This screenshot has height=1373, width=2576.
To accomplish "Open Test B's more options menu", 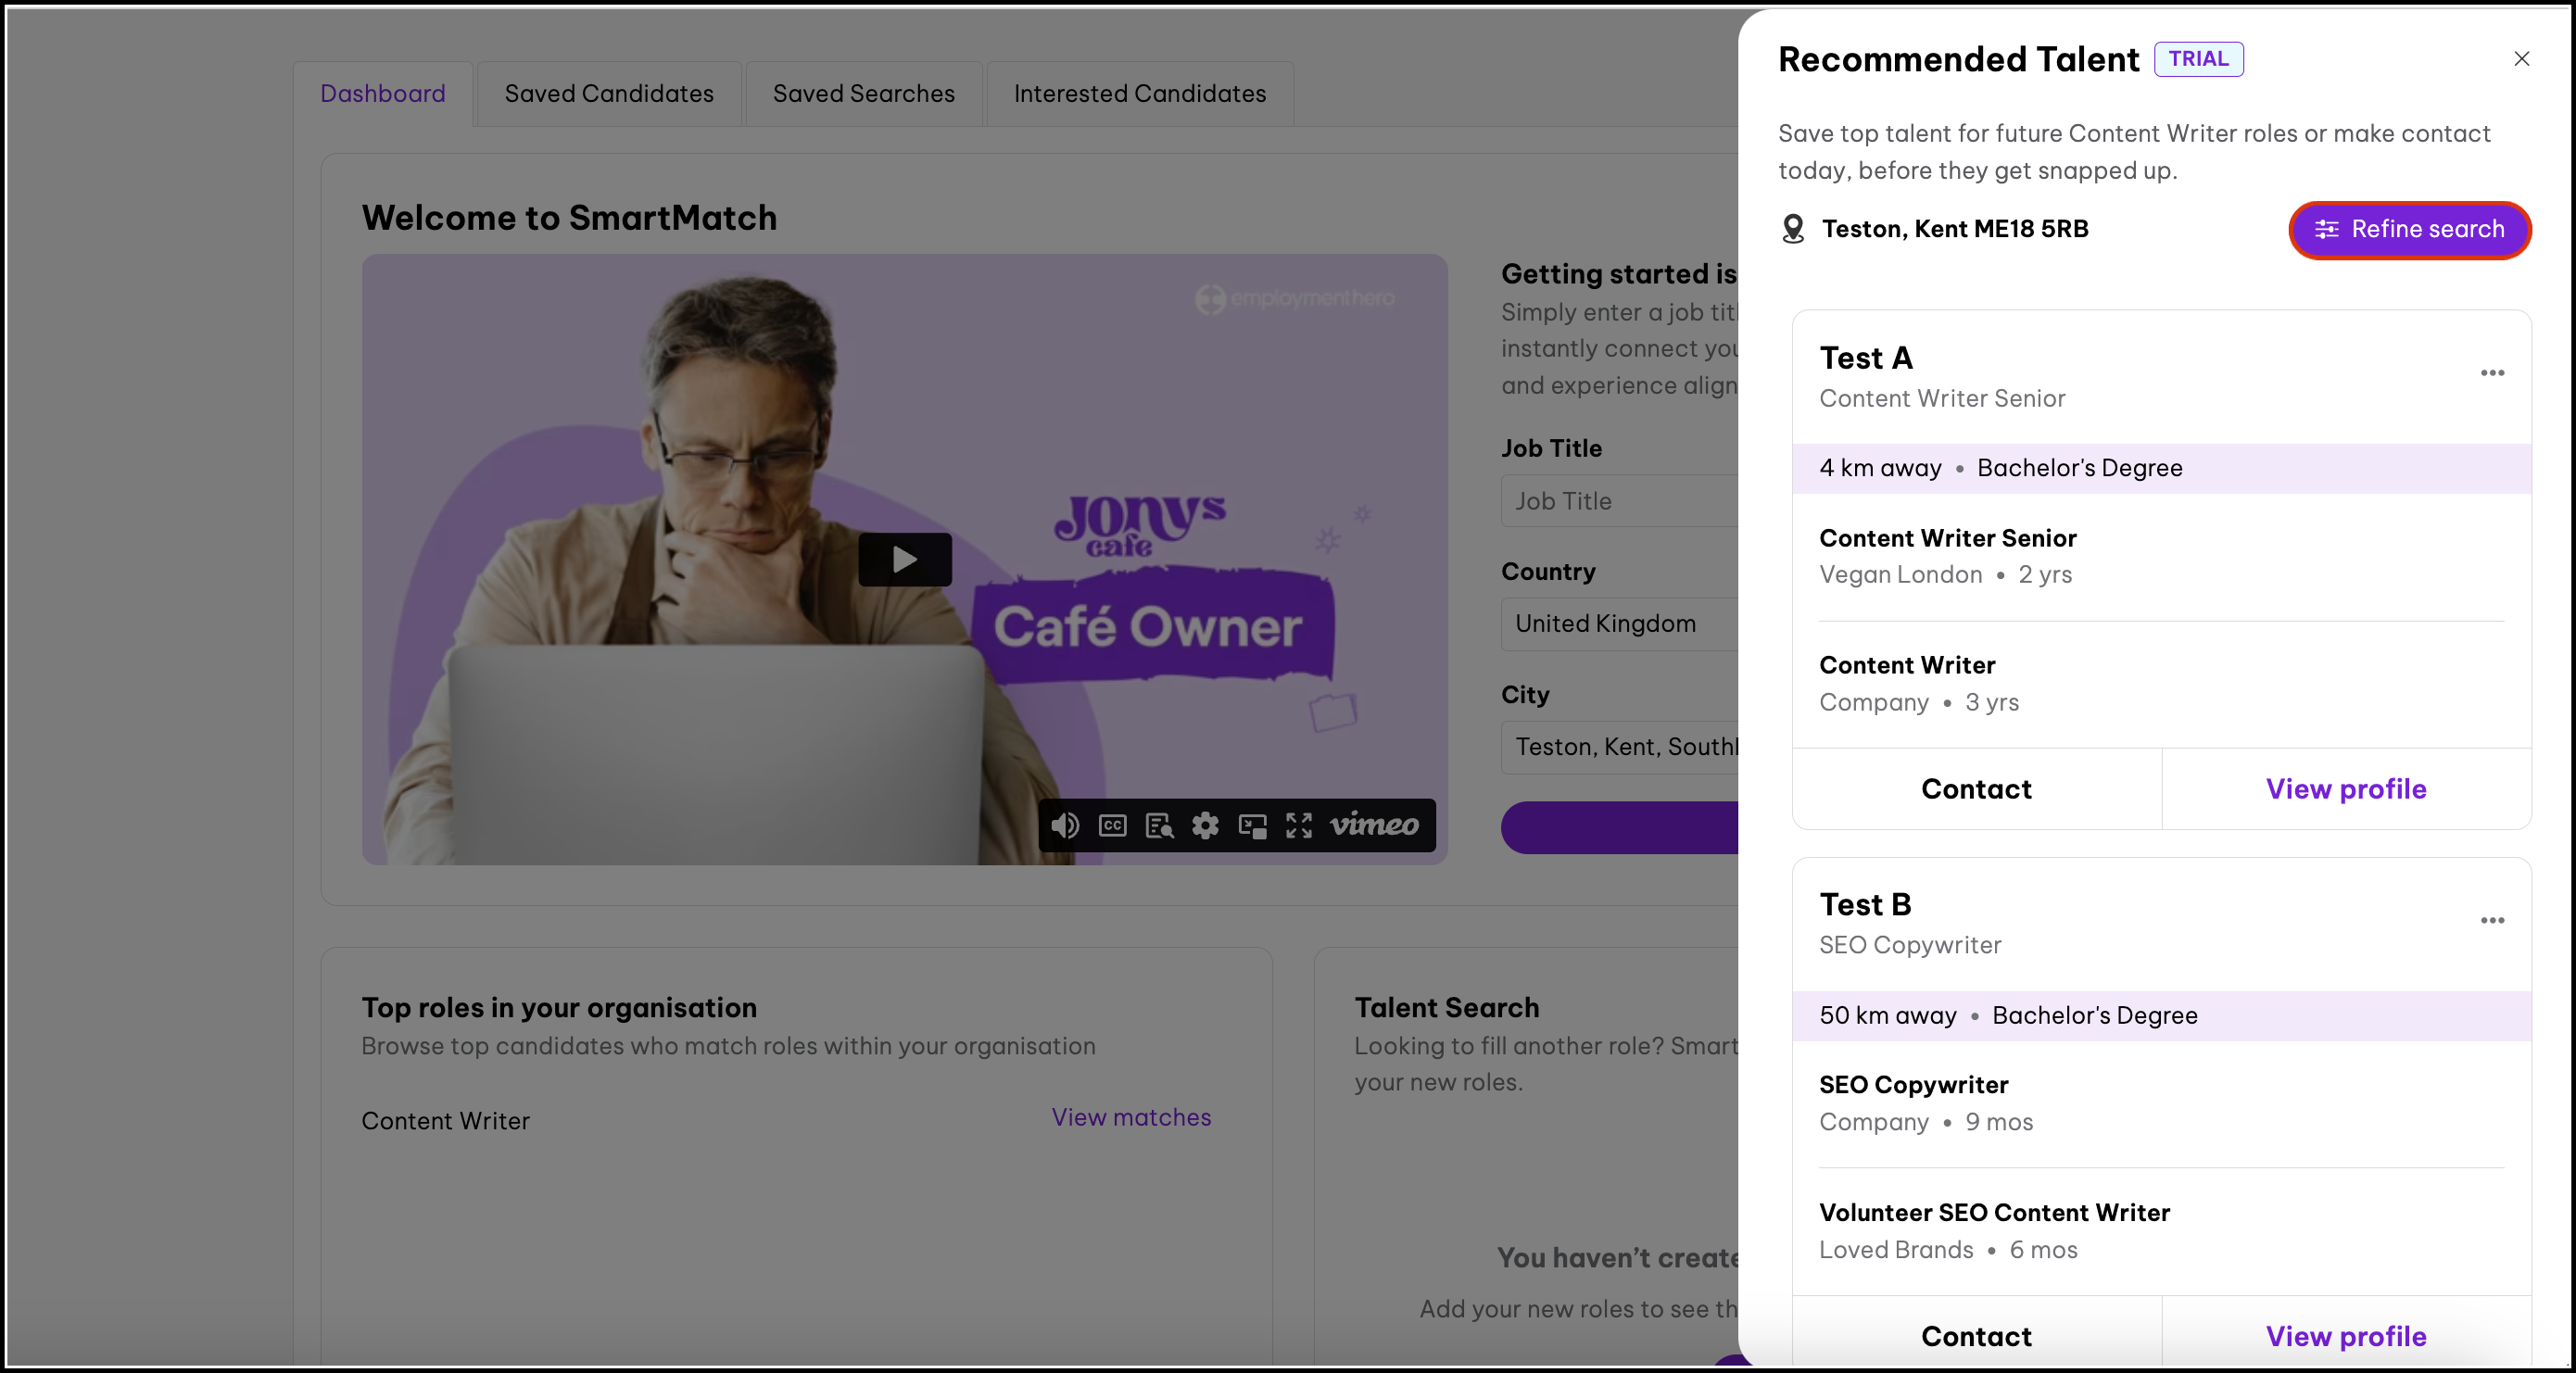I will point(2492,920).
